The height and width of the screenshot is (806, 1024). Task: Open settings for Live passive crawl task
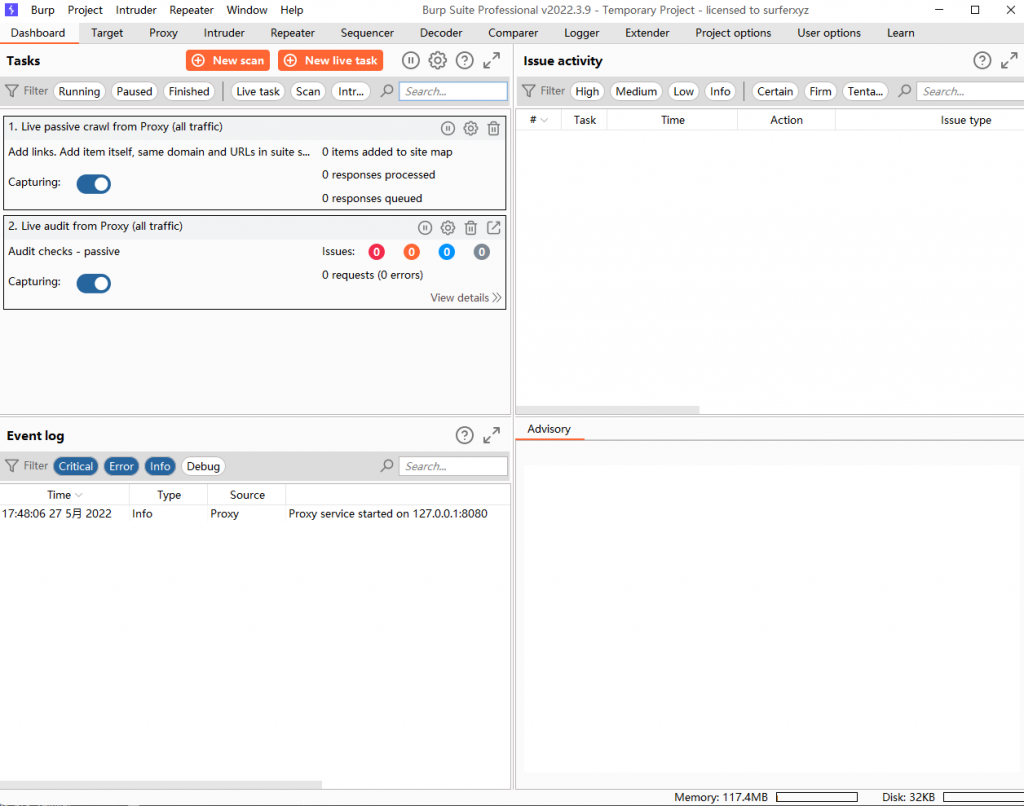(x=470, y=129)
